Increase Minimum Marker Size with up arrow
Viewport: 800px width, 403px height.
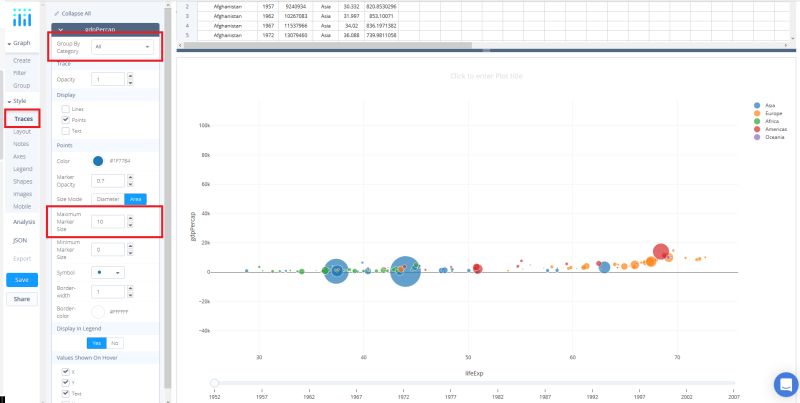(130, 246)
